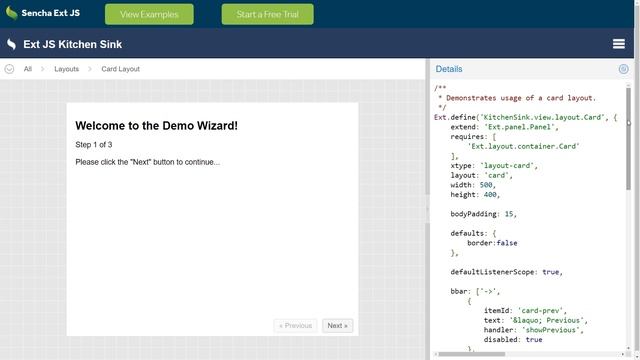Image resolution: width=640 pixels, height=360 pixels.
Task: Open the hamburger menu
Action: [x=619, y=44]
